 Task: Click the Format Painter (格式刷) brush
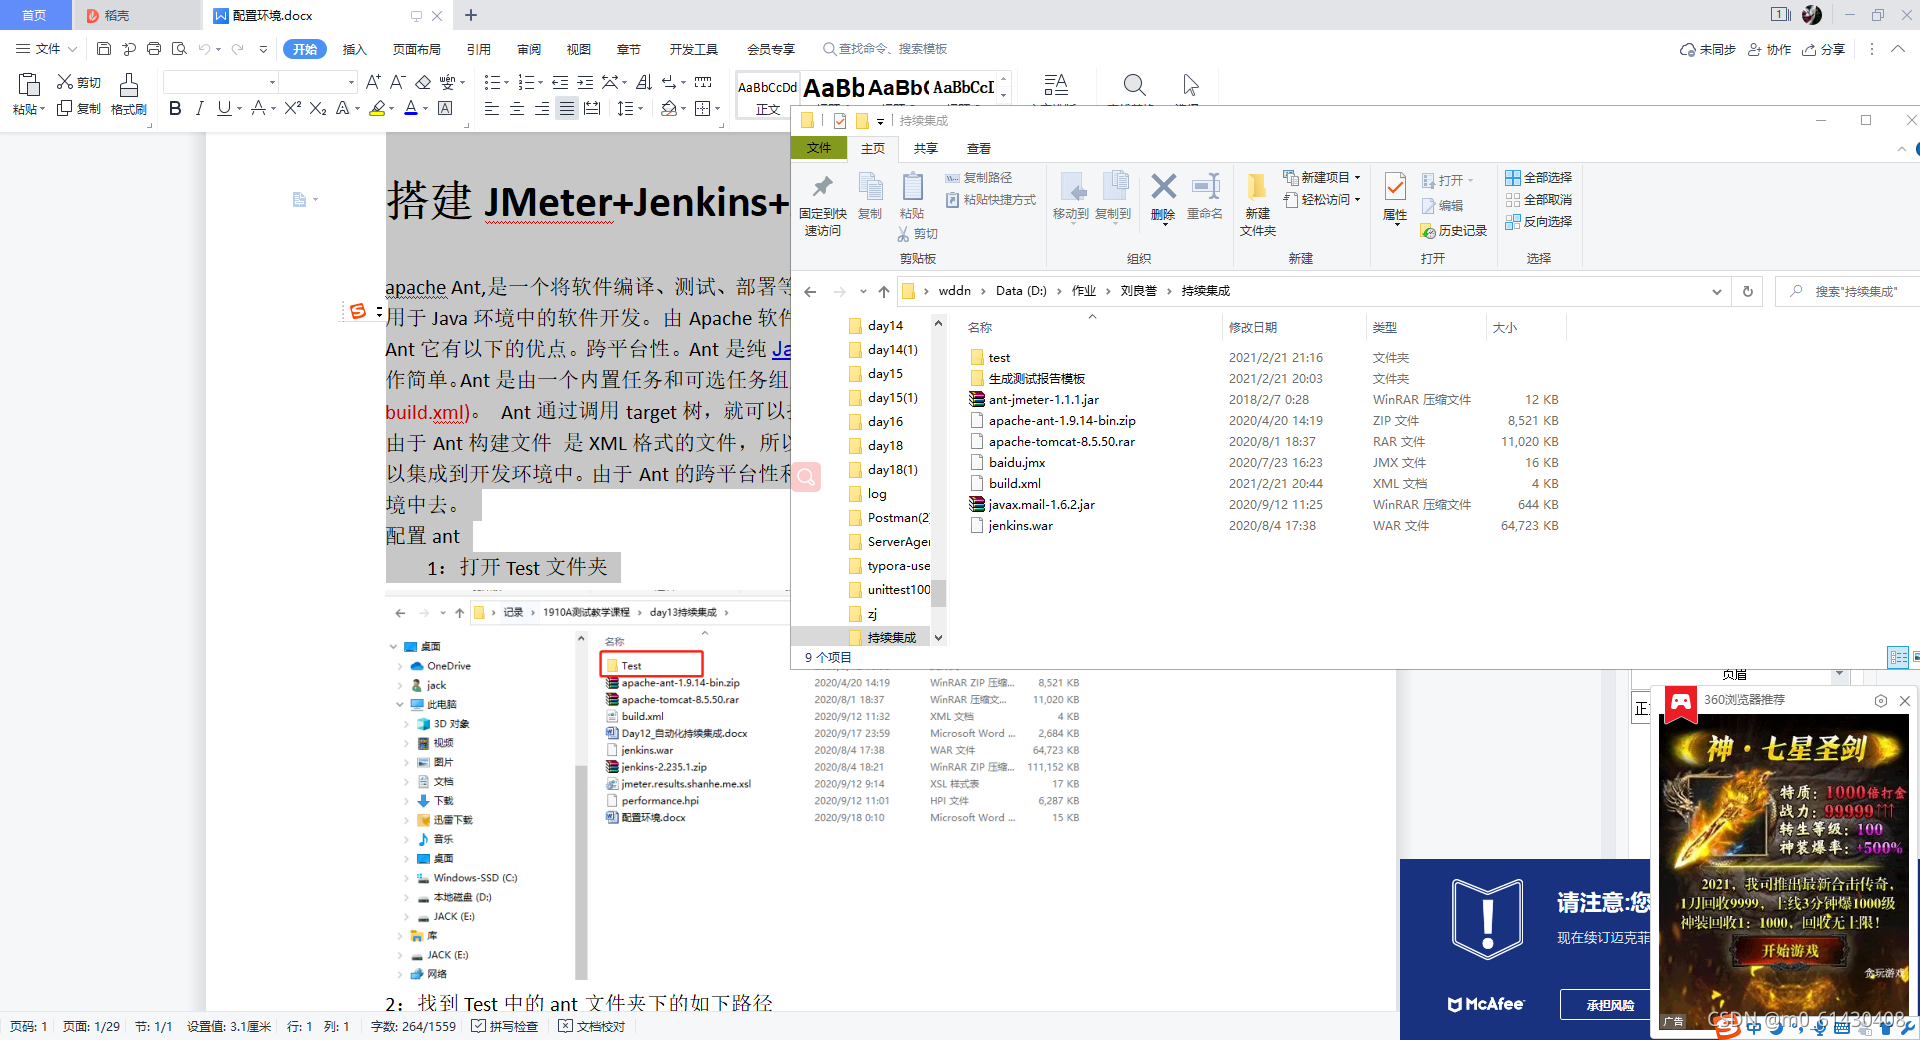click(x=129, y=94)
